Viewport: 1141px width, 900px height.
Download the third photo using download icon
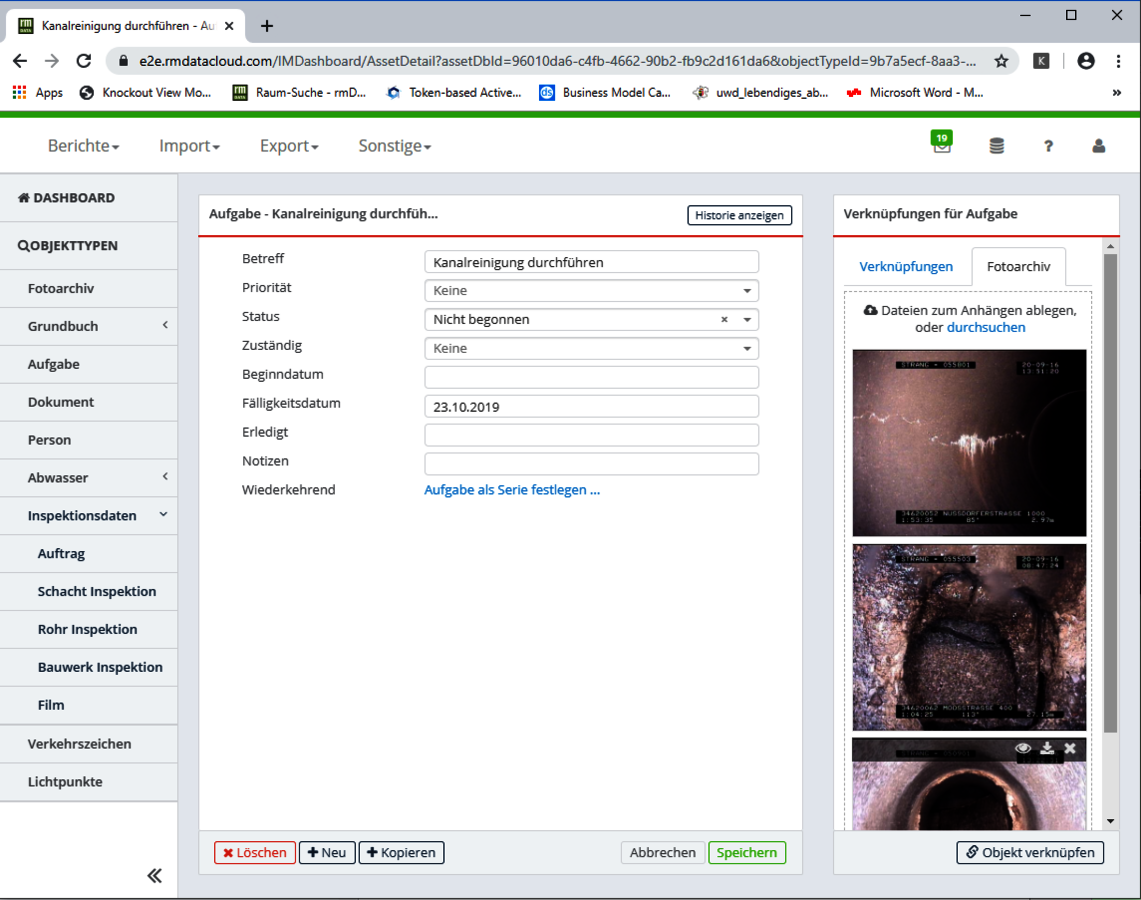[x=1047, y=748]
